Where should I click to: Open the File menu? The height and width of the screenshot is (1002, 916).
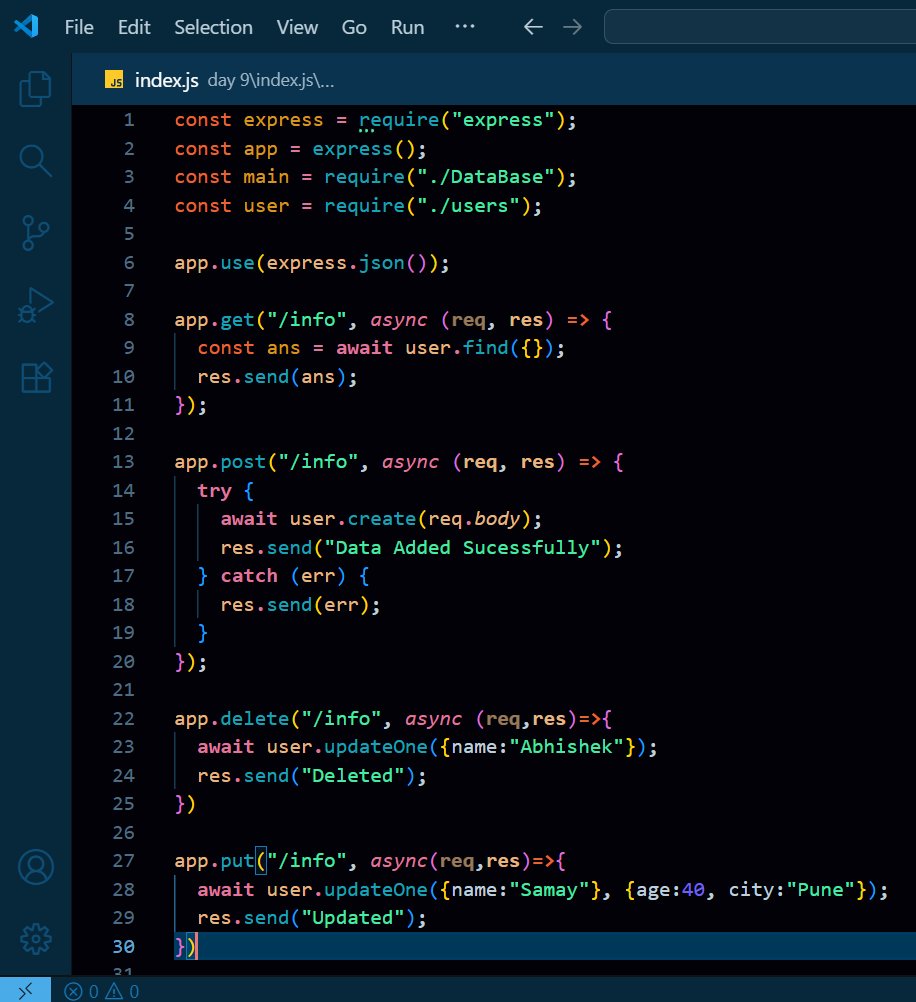pos(78,27)
